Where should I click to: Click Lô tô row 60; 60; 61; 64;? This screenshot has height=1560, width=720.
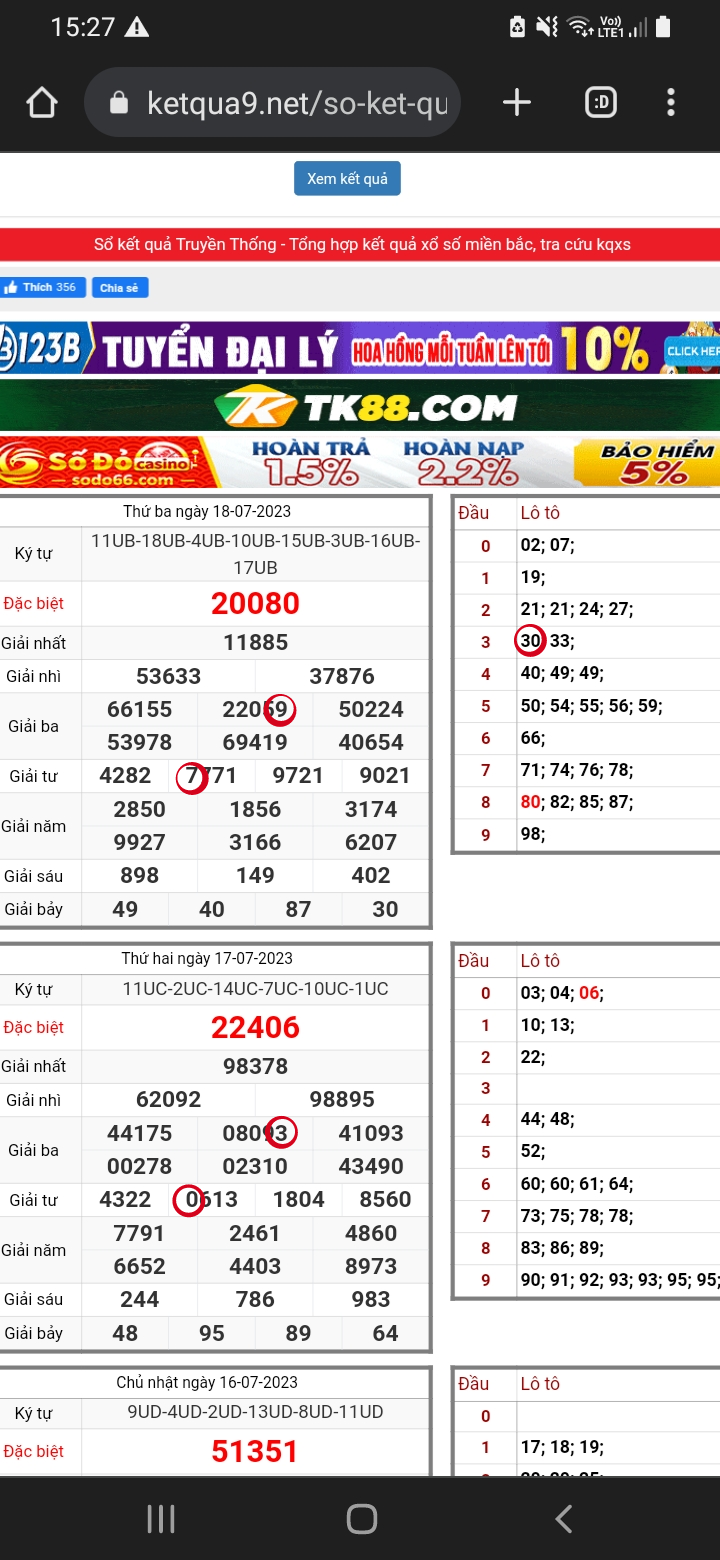(577, 1184)
